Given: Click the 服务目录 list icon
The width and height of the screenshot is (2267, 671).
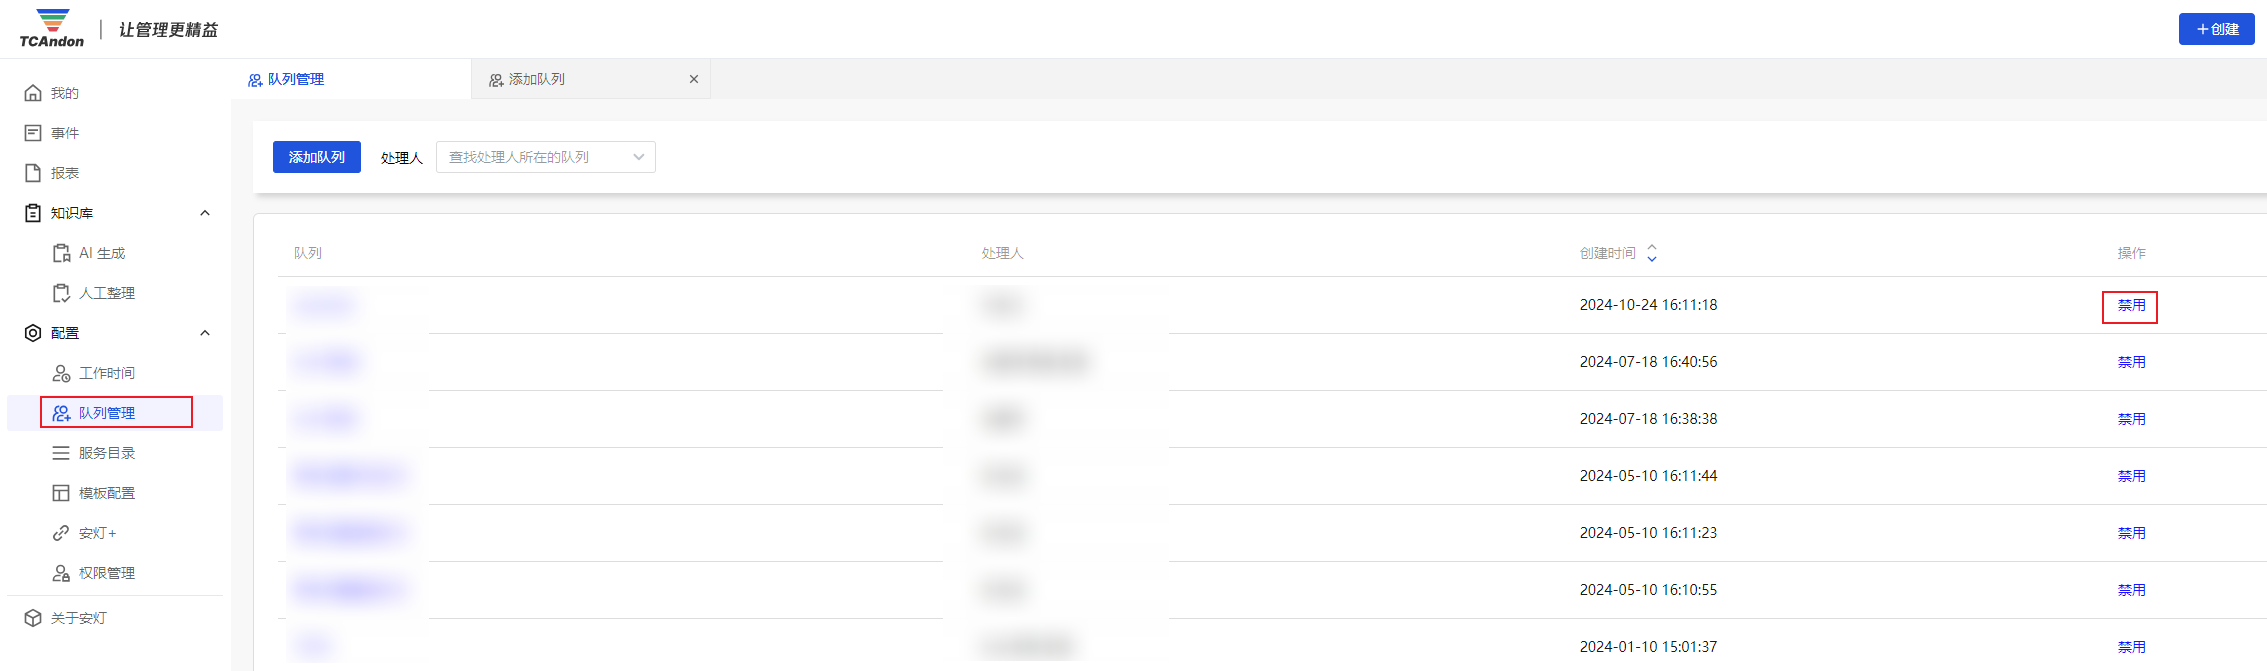Looking at the screenshot, I should tap(61, 453).
